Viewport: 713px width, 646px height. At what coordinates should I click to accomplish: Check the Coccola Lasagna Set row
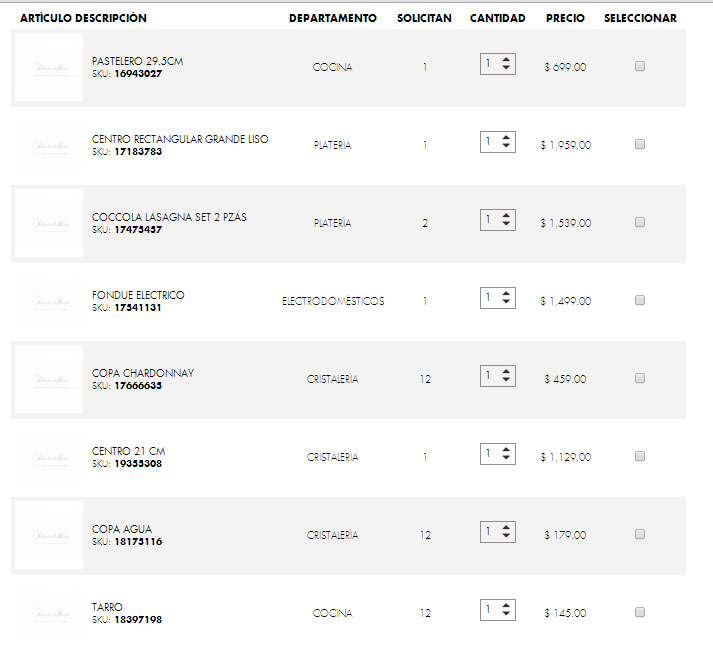coord(640,222)
